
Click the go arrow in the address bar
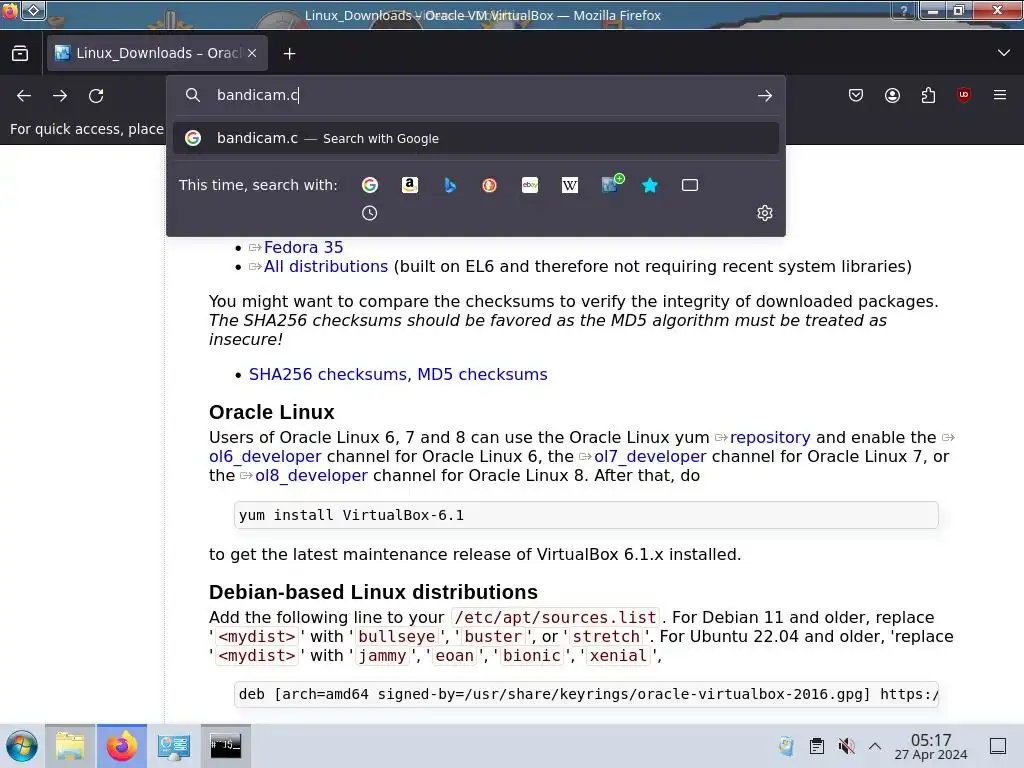point(765,95)
